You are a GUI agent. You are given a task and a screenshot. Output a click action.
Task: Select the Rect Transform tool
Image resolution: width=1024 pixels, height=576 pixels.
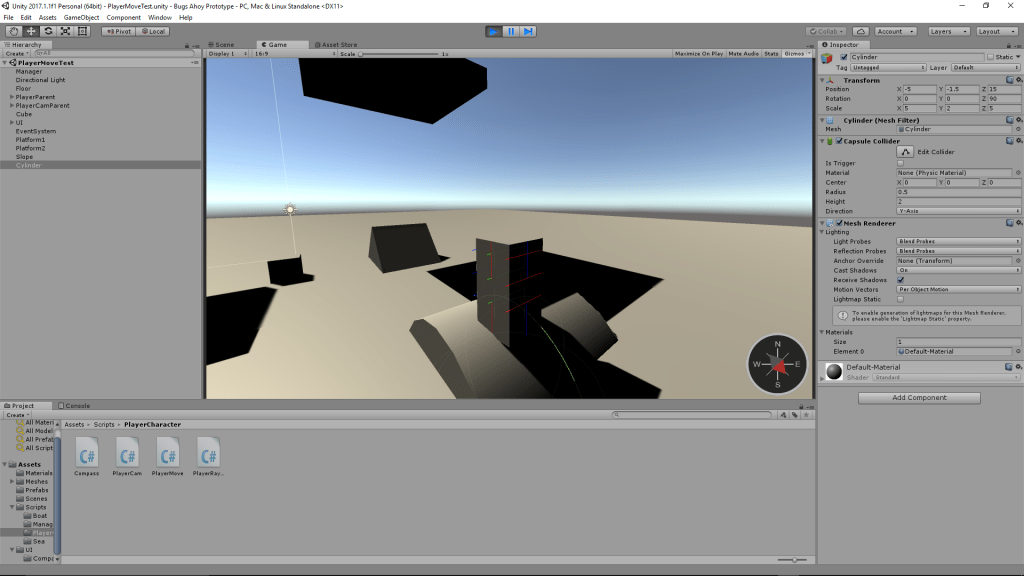point(82,31)
